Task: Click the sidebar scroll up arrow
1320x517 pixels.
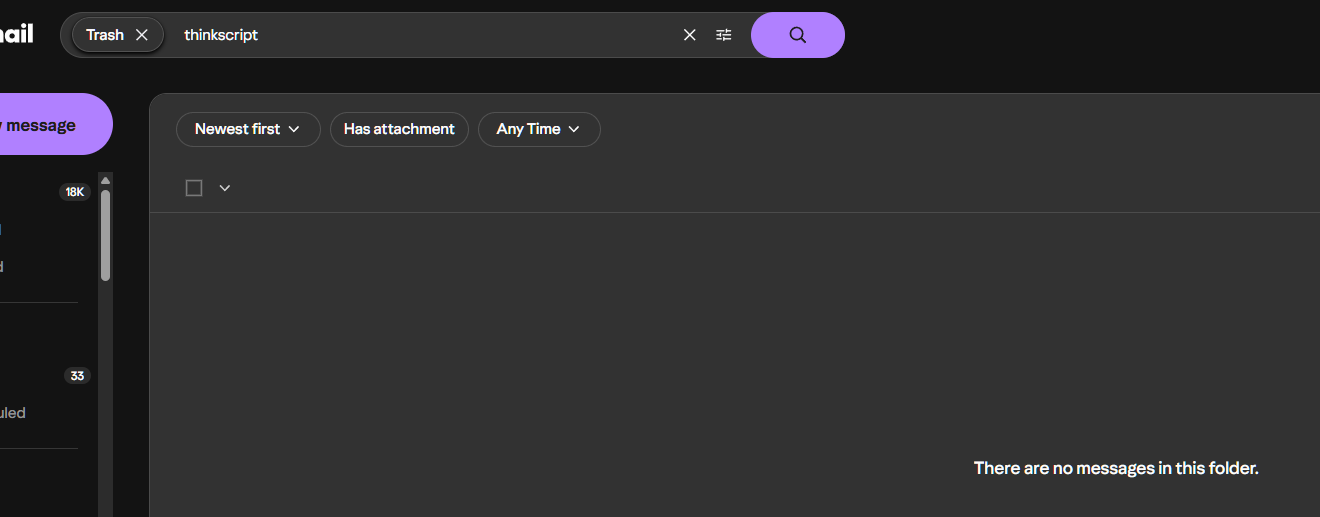Action: pos(105,180)
